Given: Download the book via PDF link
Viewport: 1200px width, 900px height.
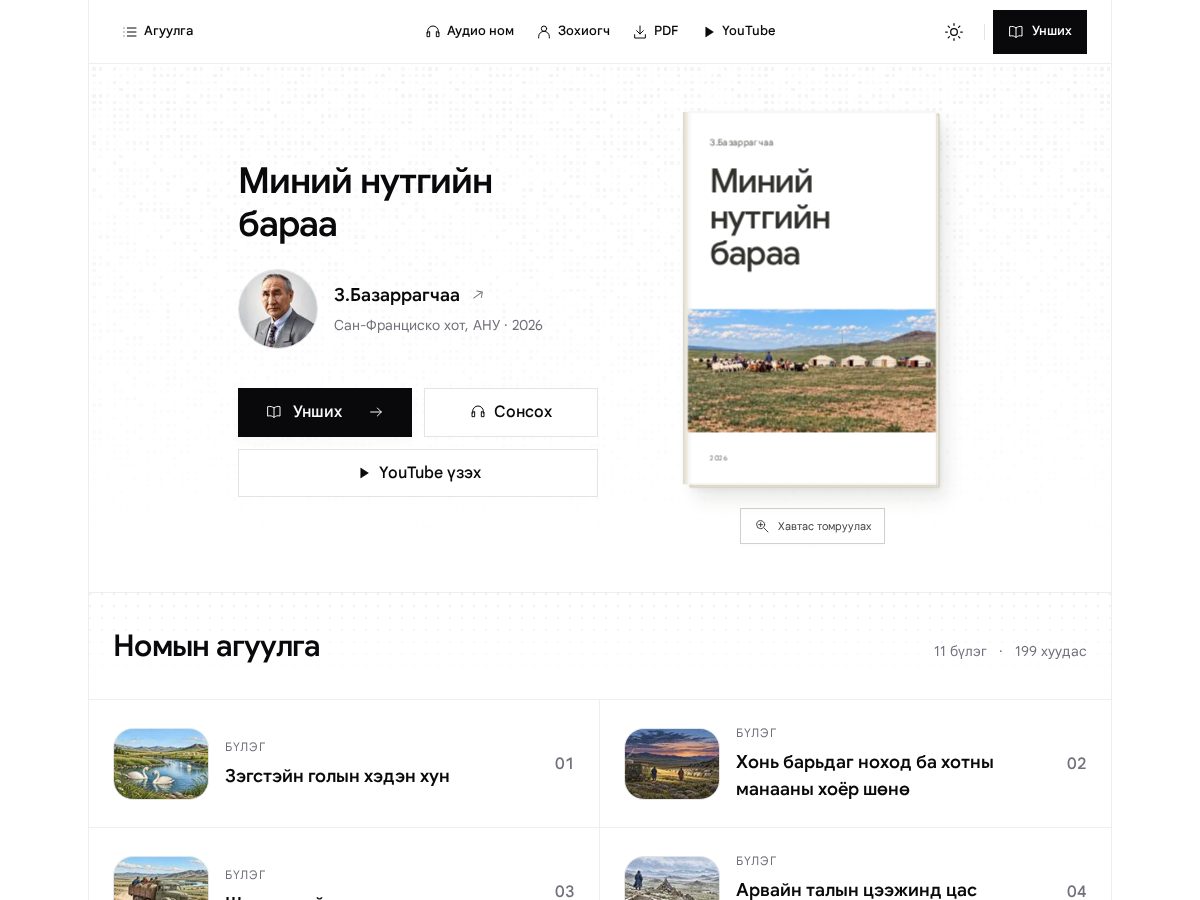Looking at the screenshot, I should point(656,31).
